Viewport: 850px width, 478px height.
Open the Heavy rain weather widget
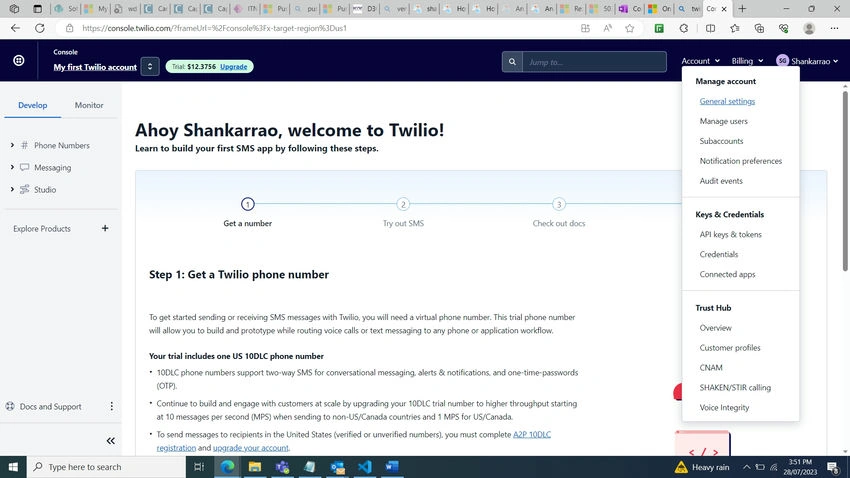coord(702,467)
